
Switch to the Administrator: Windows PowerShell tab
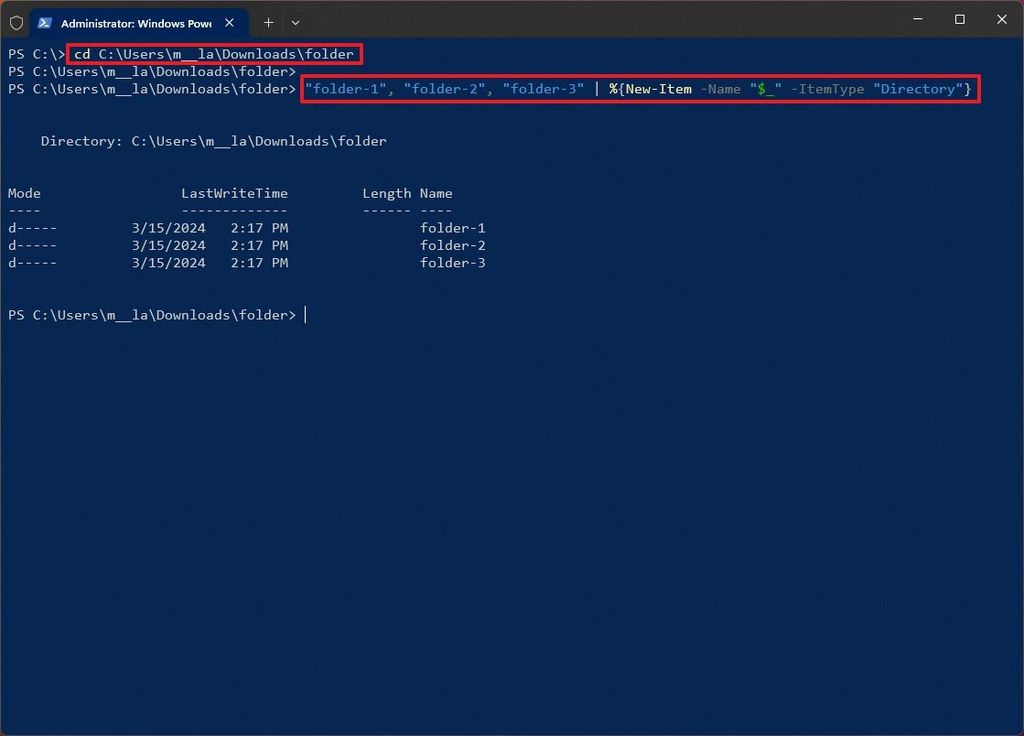[135, 22]
